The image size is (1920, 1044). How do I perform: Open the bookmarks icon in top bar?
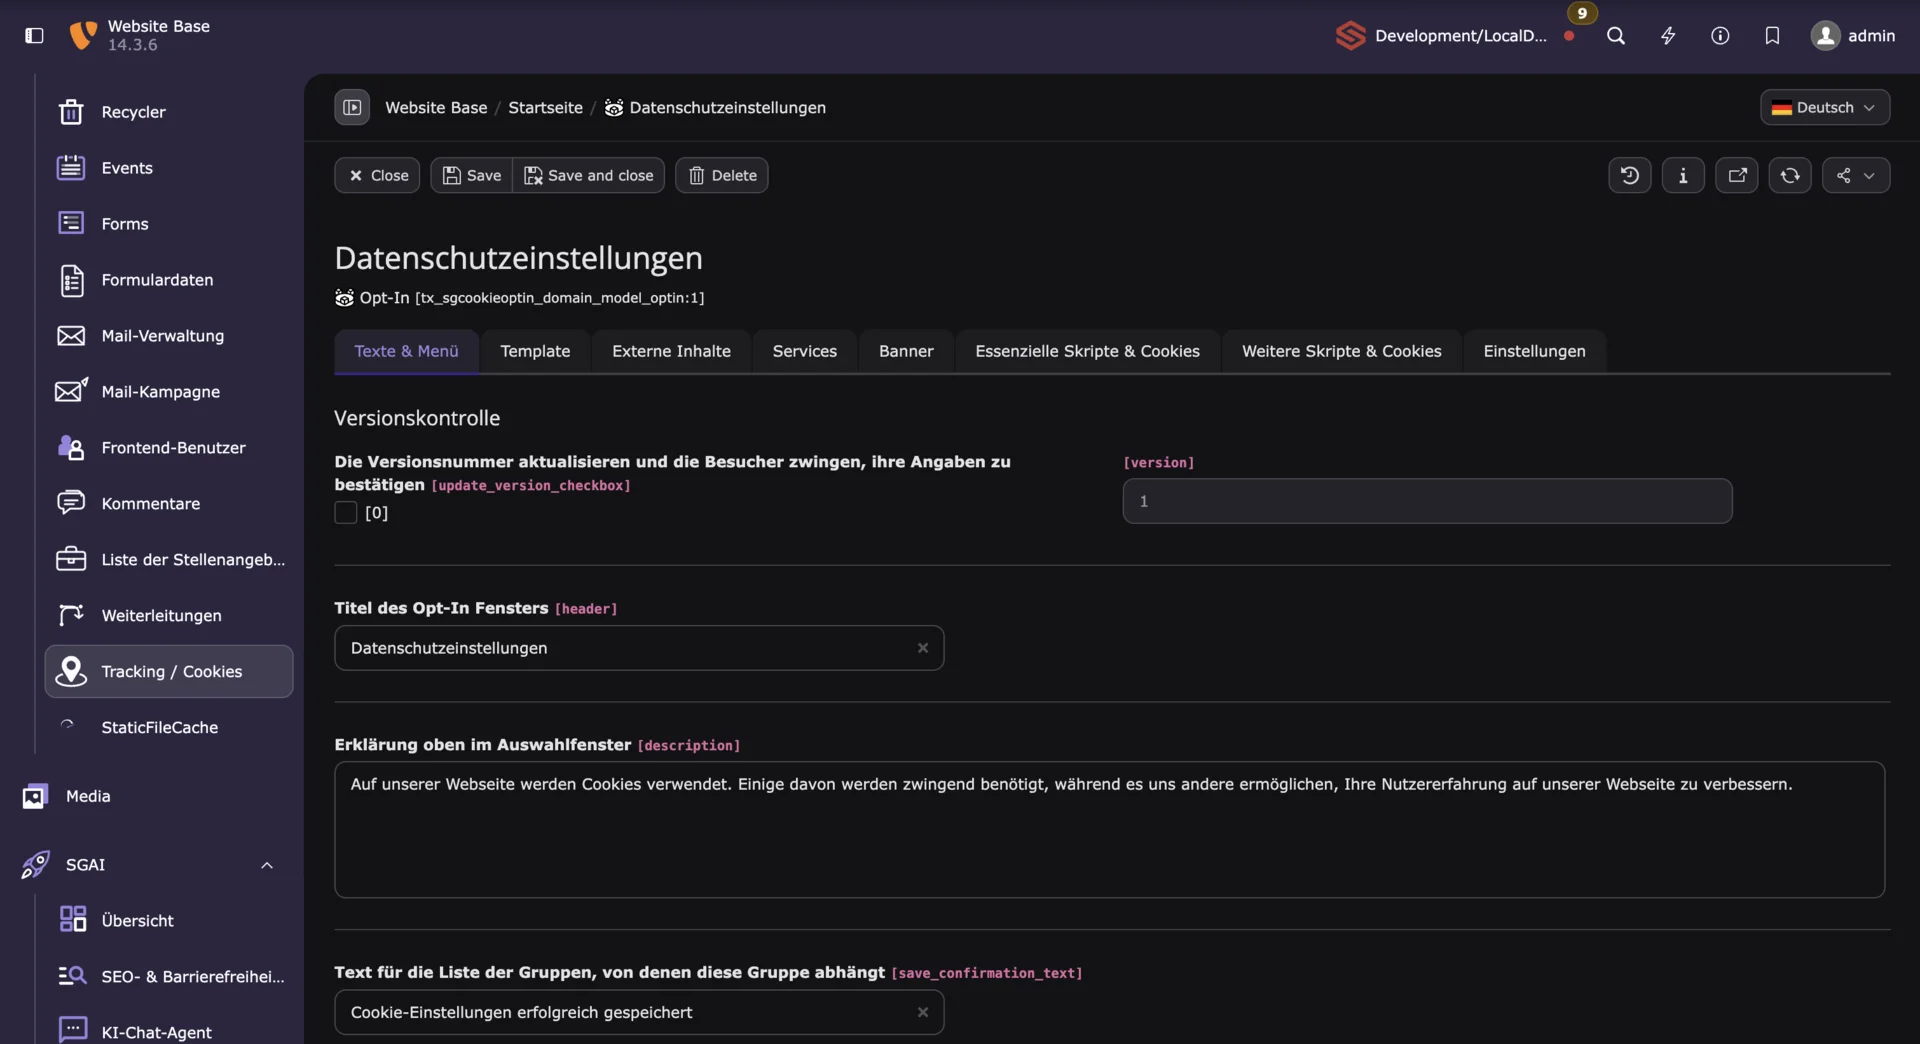pos(1772,36)
